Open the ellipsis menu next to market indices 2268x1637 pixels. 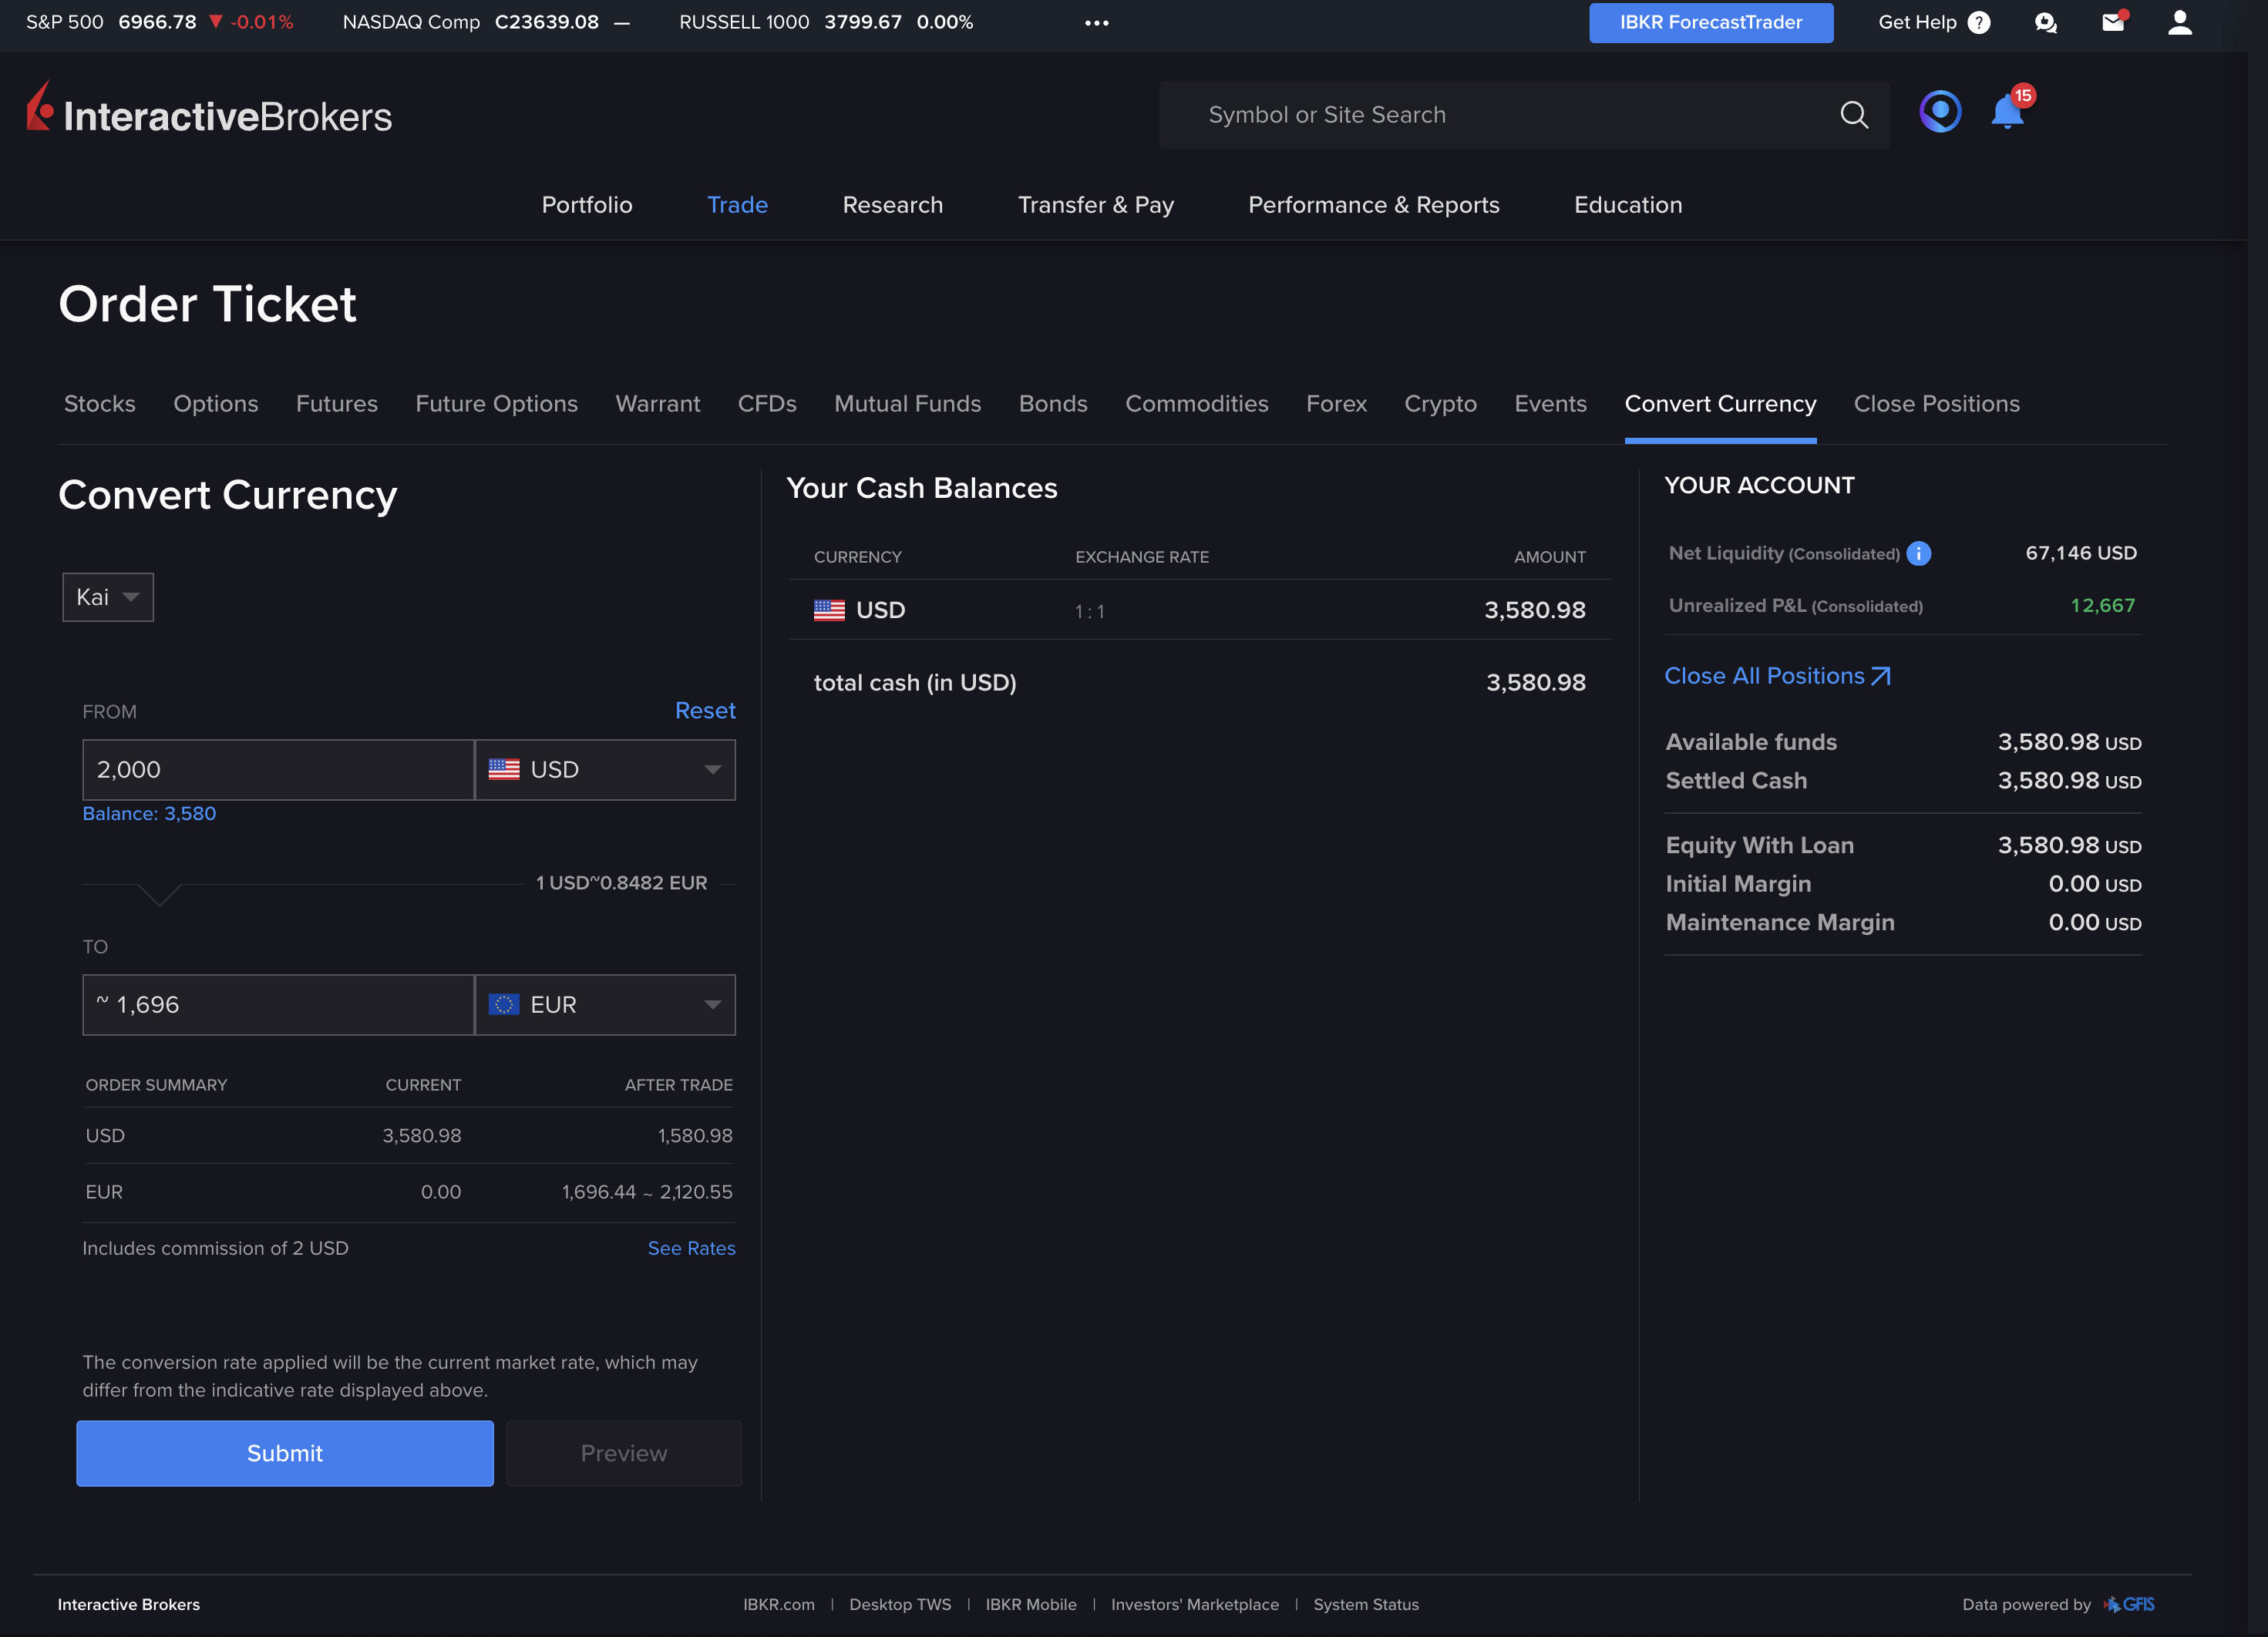coord(1096,22)
